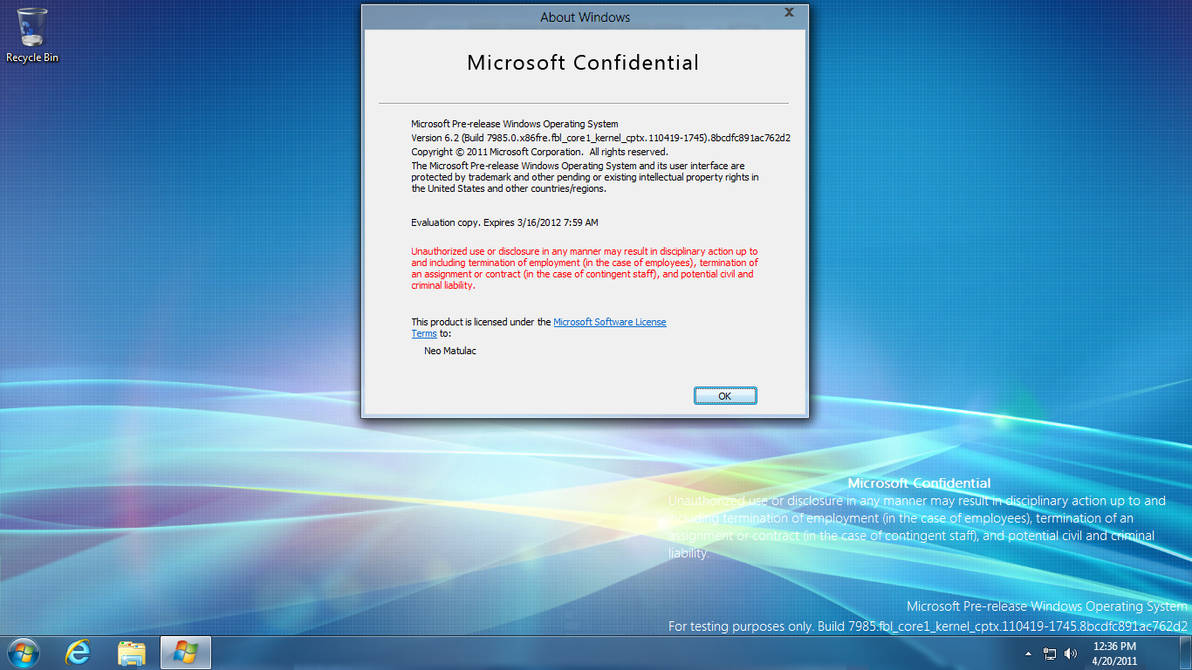Launch Internet Explorer from the taskbar

(78, 653)
